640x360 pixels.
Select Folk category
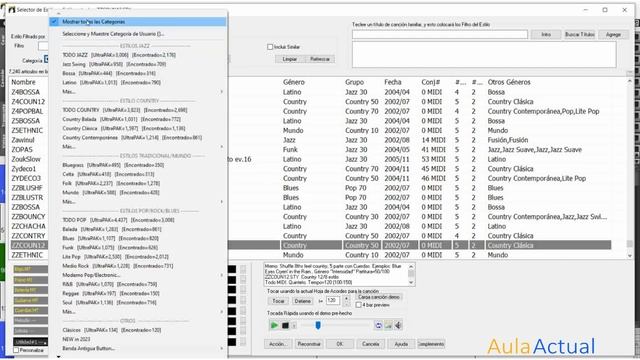[138, 183]
